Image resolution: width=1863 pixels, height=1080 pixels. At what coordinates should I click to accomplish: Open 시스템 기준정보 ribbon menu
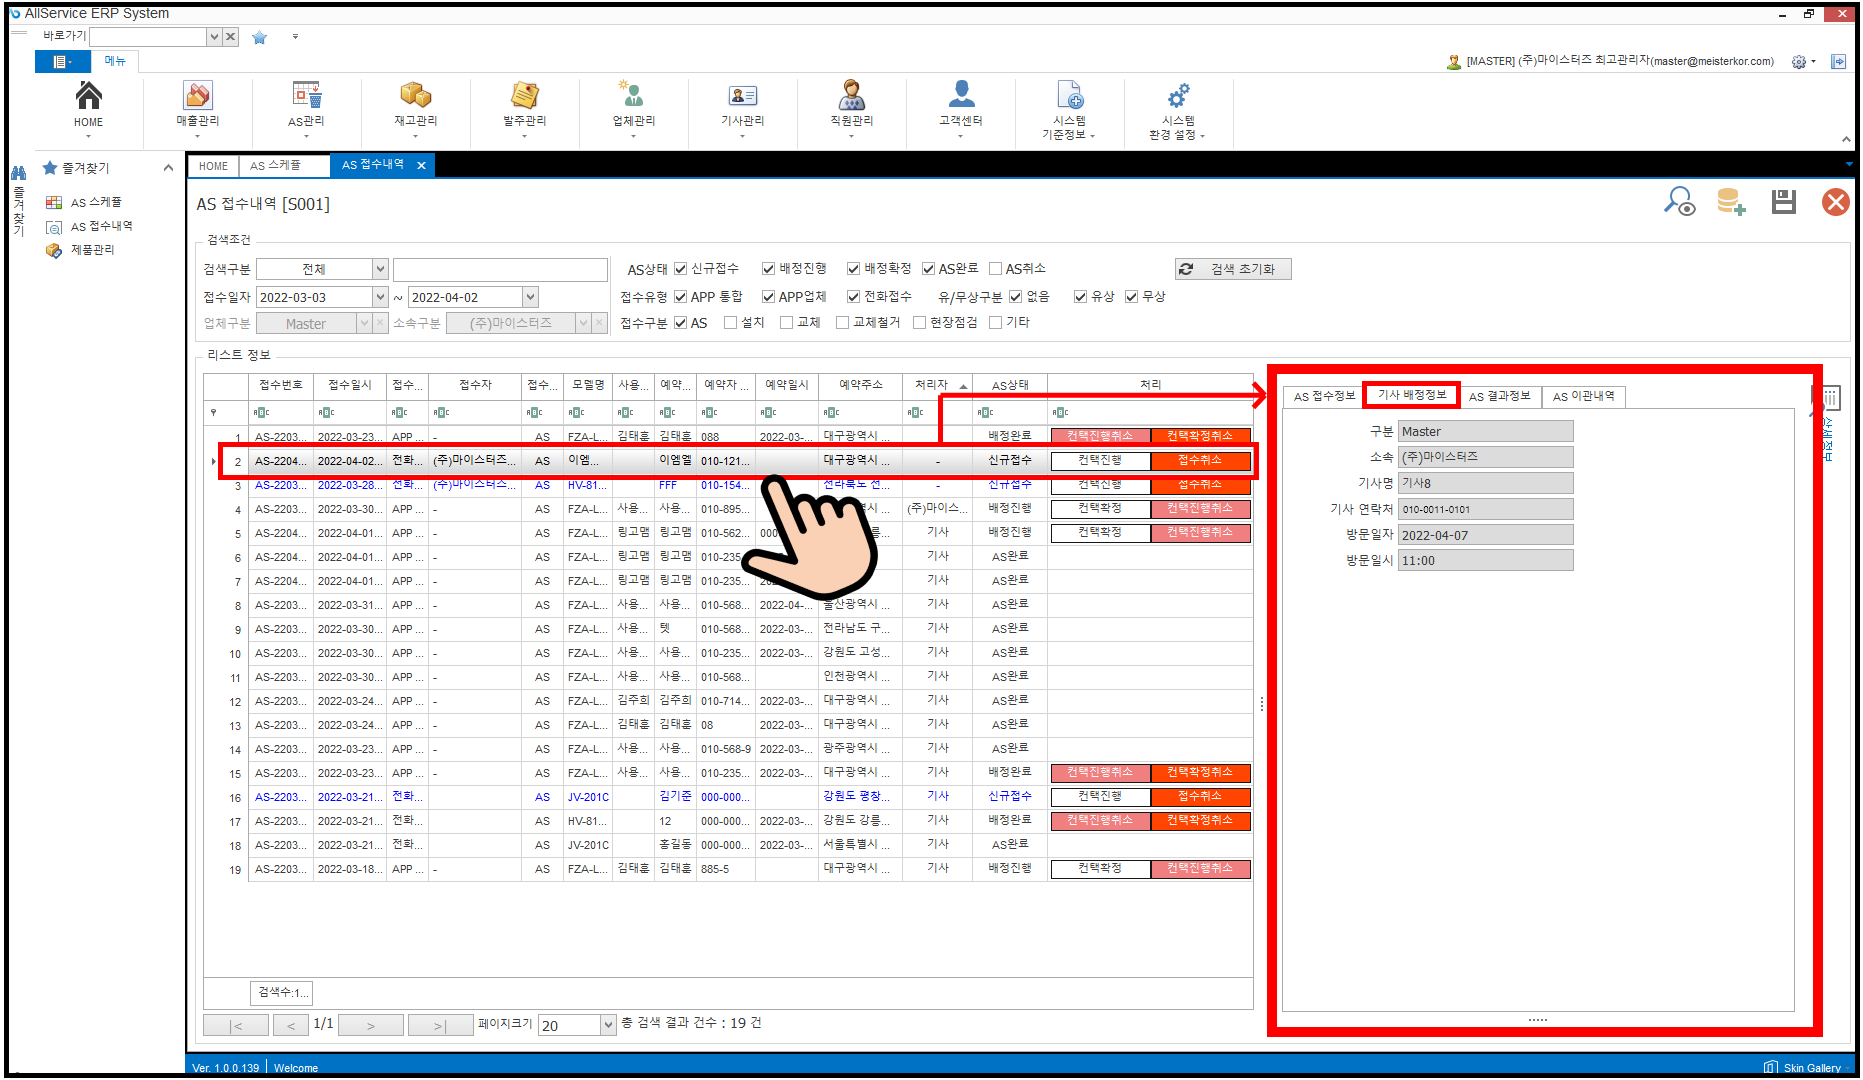click(x=1069, y=109)
